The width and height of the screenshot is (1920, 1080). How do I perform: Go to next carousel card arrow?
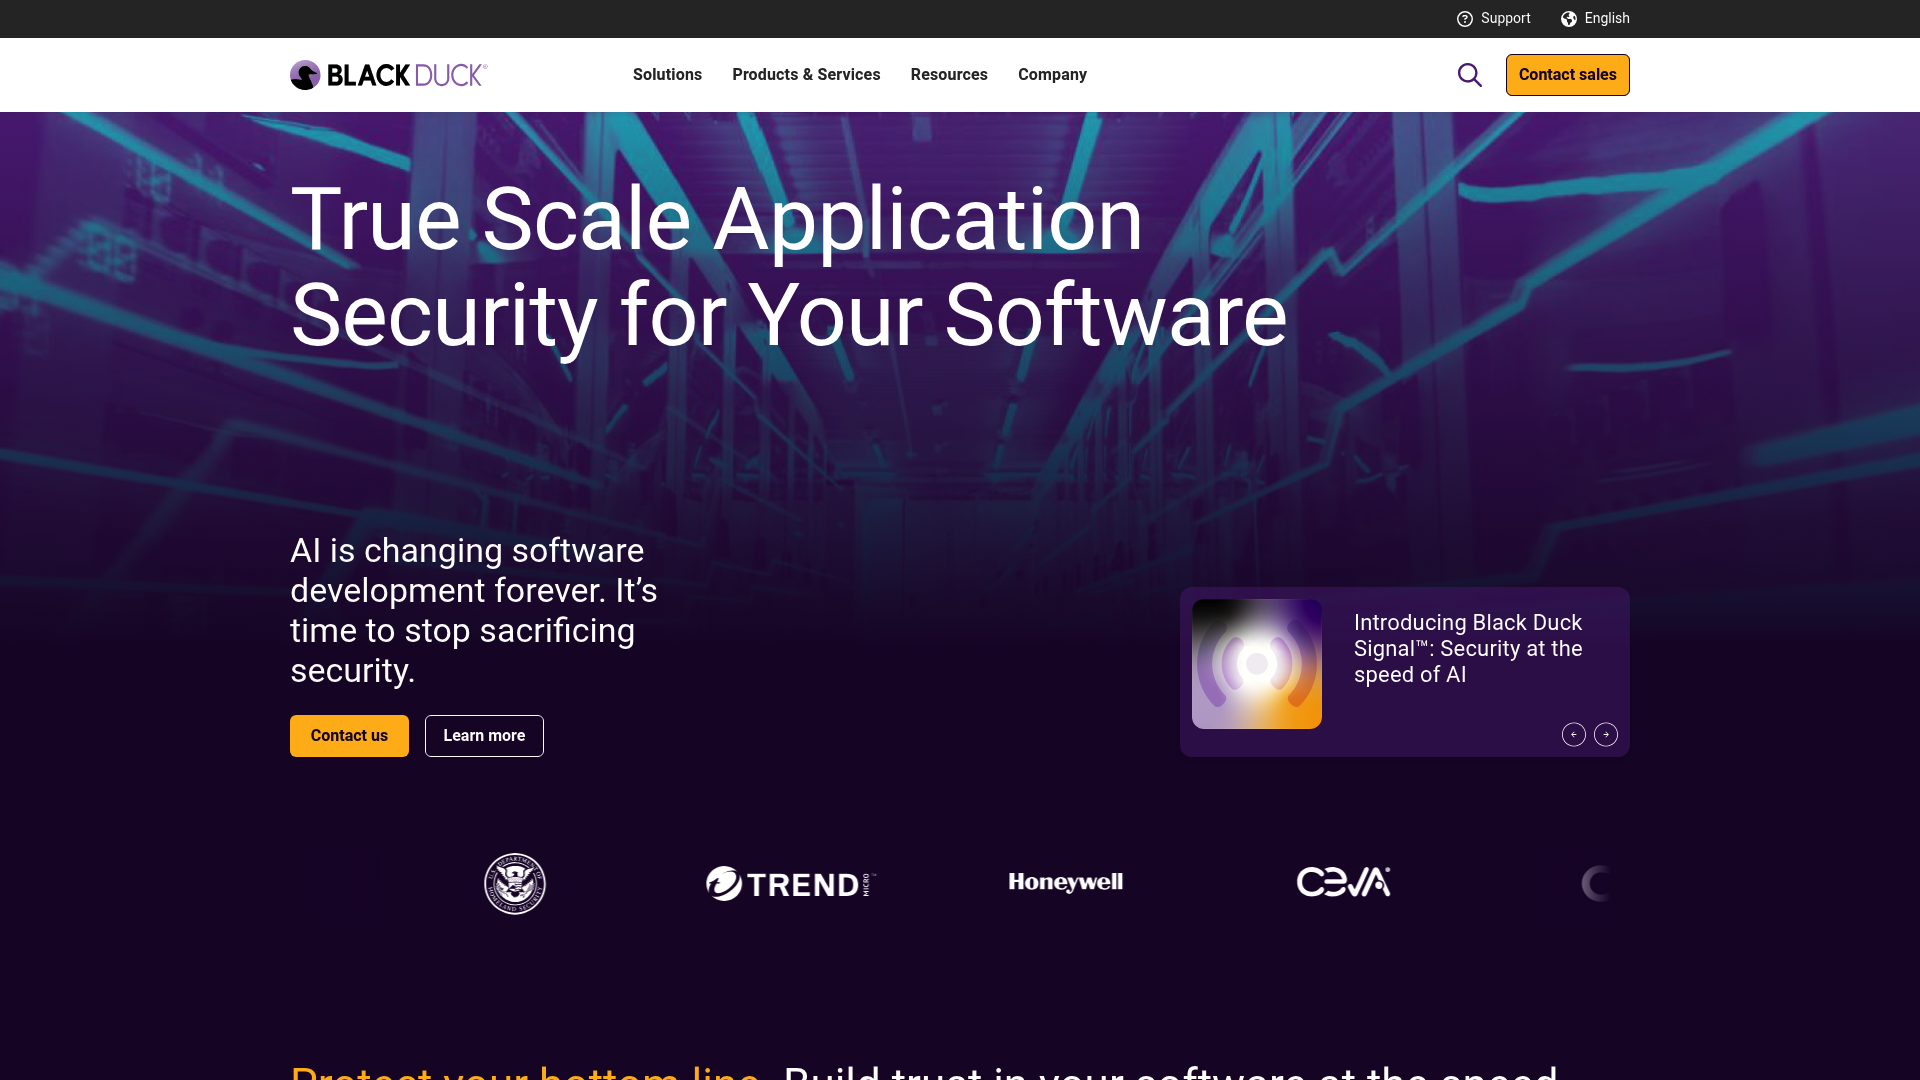click(1606, 735)
